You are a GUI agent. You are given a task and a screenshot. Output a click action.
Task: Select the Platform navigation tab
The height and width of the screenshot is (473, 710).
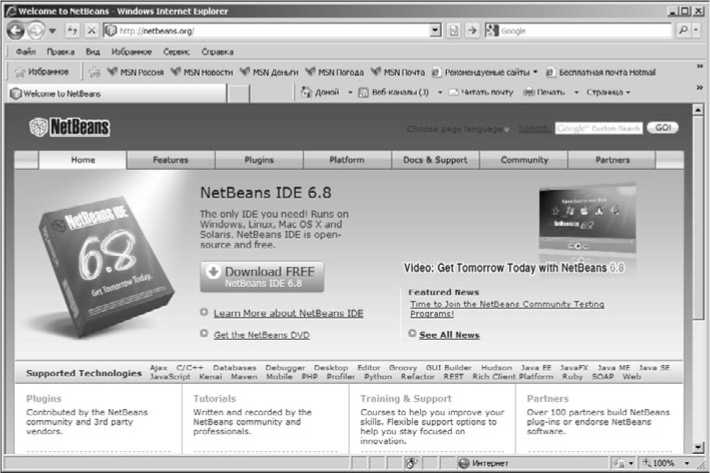pyautogui.click(x=347, y=160)
